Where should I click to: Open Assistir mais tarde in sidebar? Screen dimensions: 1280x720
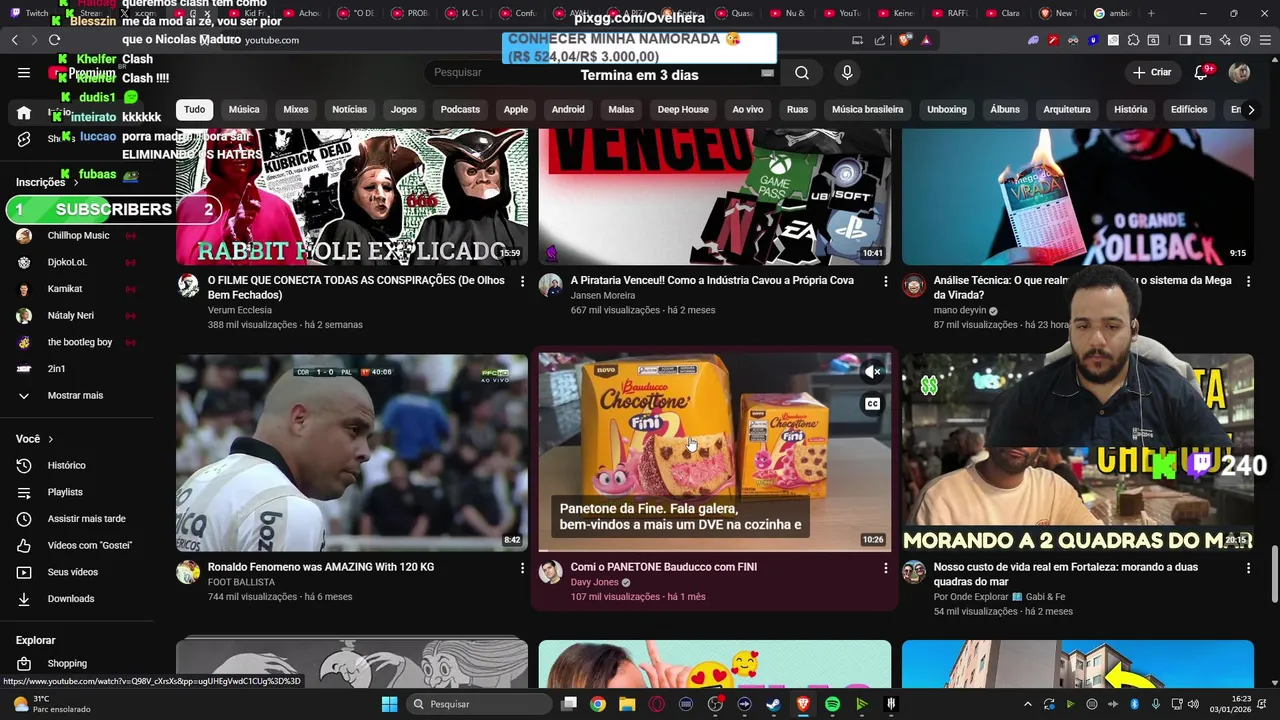tap(76, 519)
